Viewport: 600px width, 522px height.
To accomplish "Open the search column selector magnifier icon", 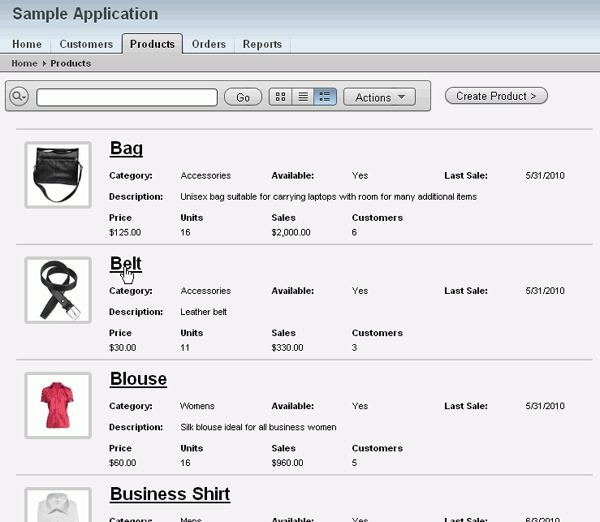I will point(19,96).
